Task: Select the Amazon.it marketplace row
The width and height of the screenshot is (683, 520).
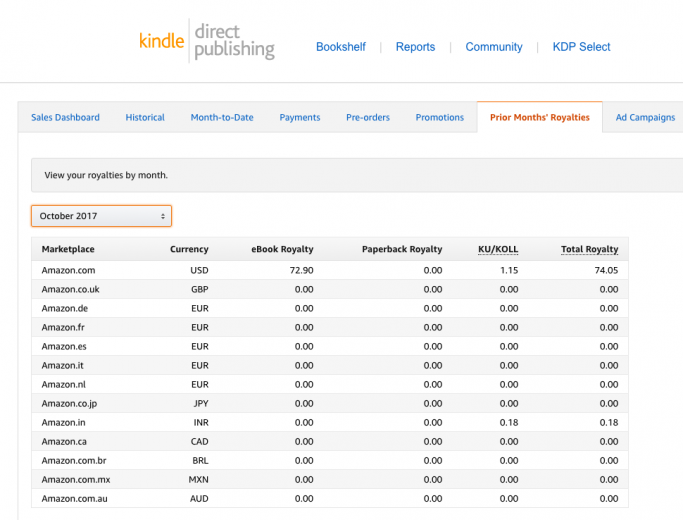Action: 330,365
